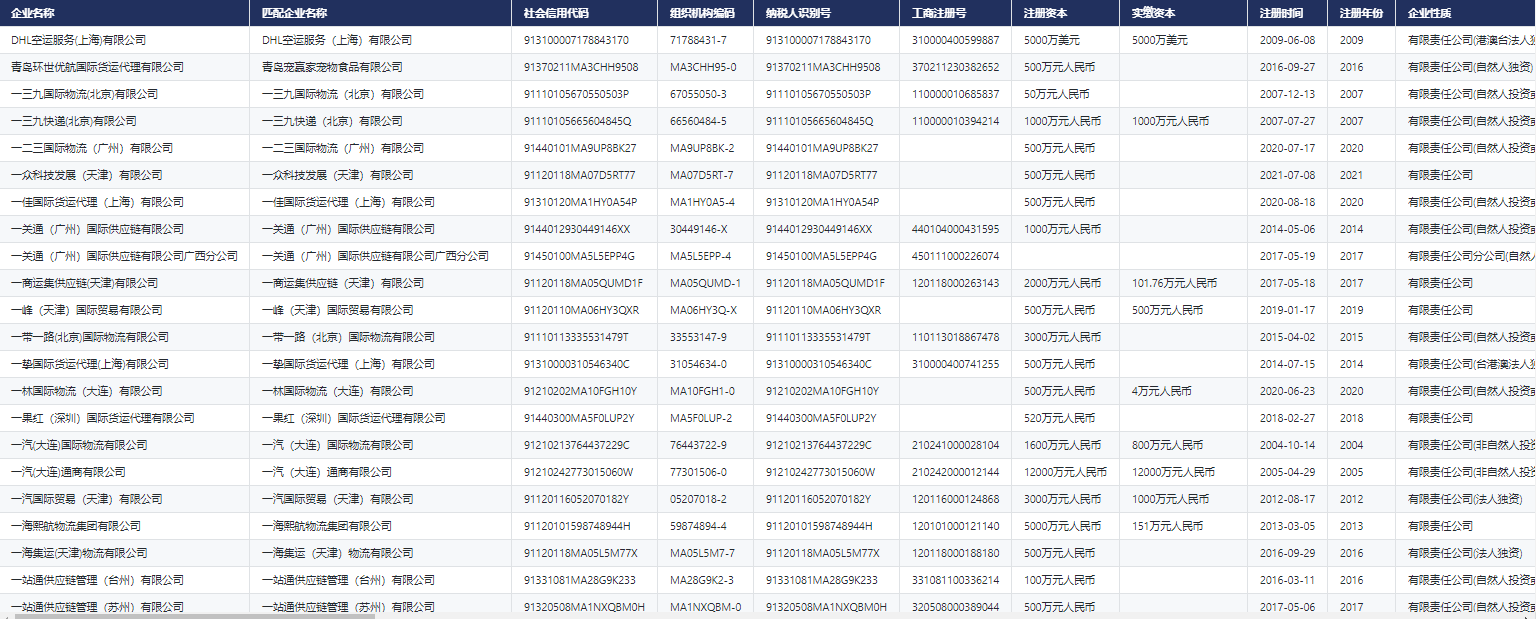Click registration number 310000400741255
The image size is (1536, 619).
click(955, 364)
